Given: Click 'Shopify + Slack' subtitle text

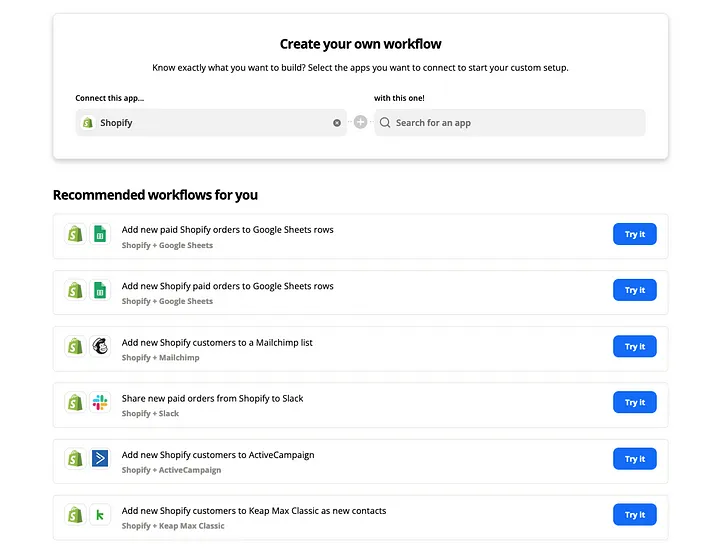Looking at the screenshot, I should [150, 414].
